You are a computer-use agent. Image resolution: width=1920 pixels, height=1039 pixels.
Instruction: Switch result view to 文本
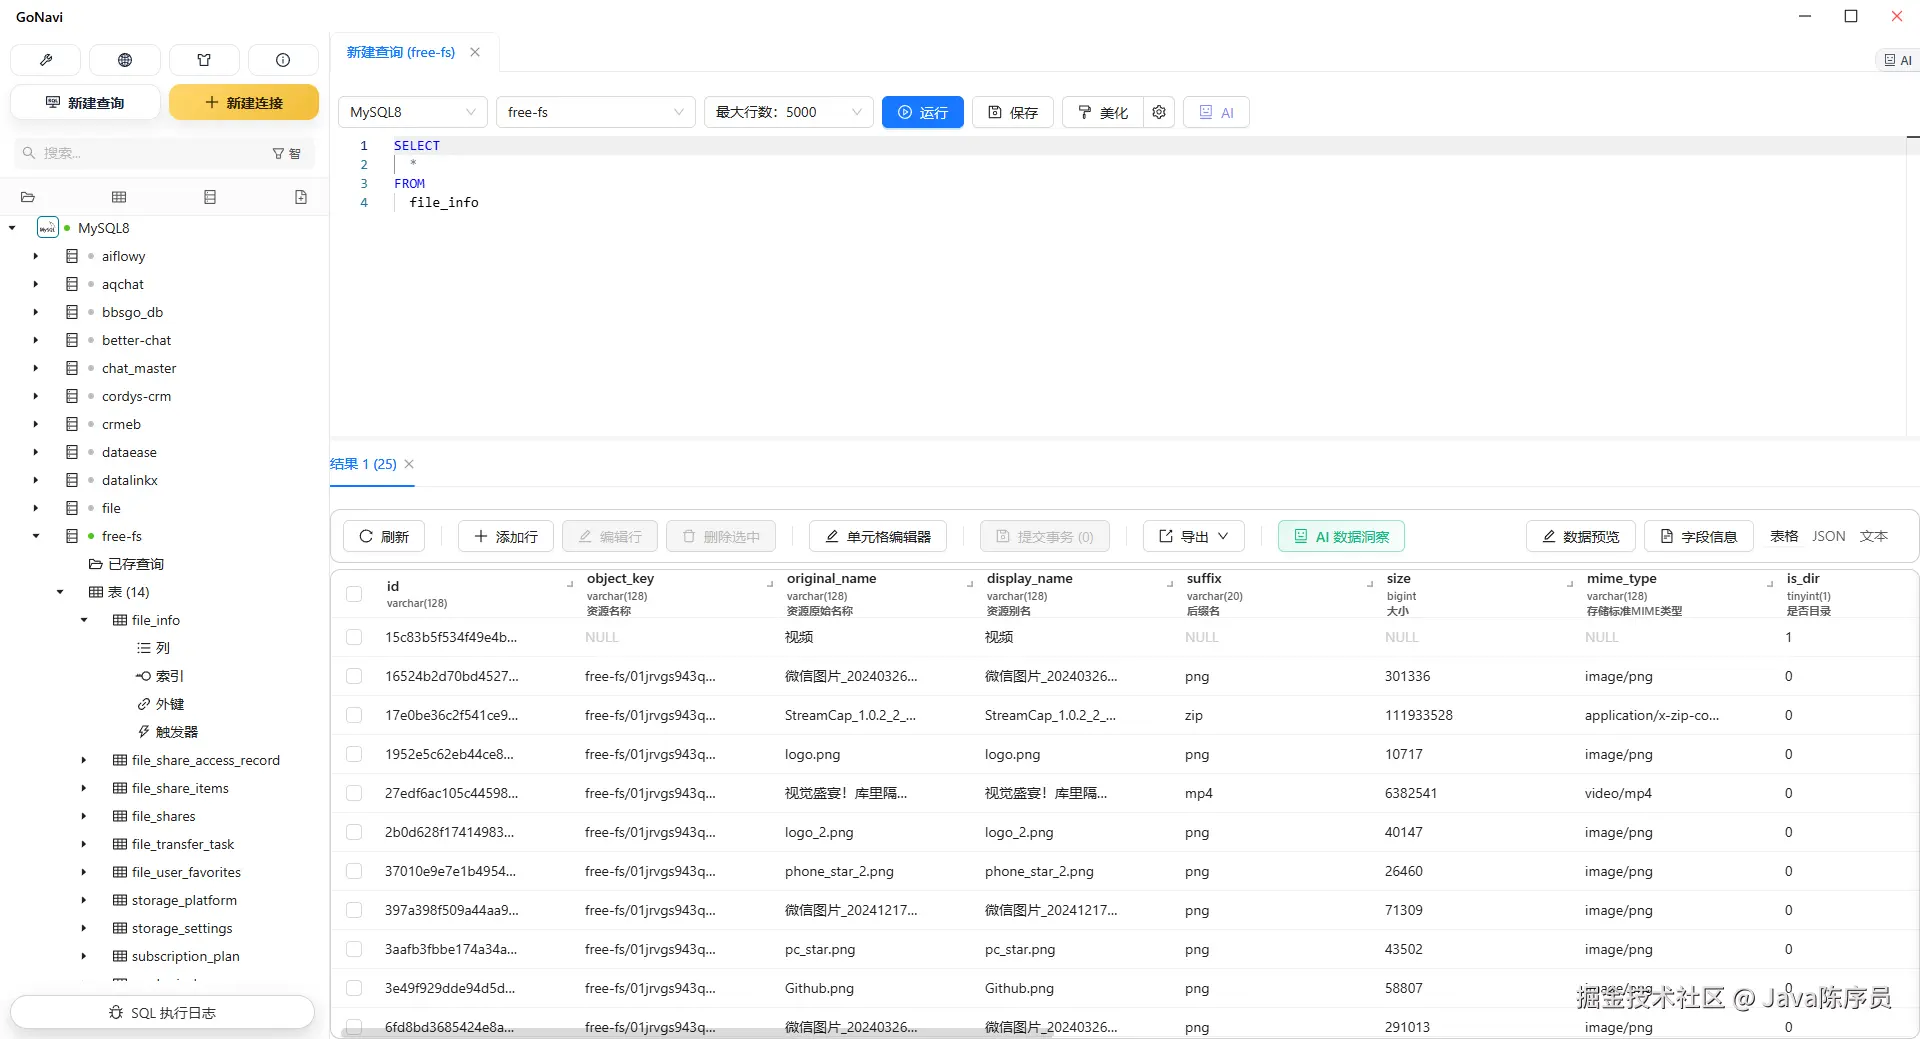(1874, 536)
